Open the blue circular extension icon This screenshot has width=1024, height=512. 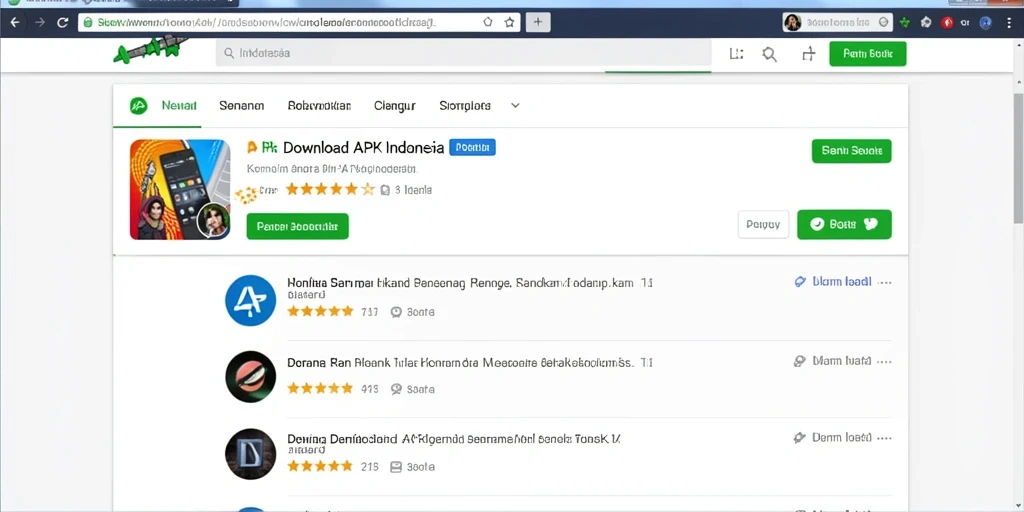(x=986, y=22)
